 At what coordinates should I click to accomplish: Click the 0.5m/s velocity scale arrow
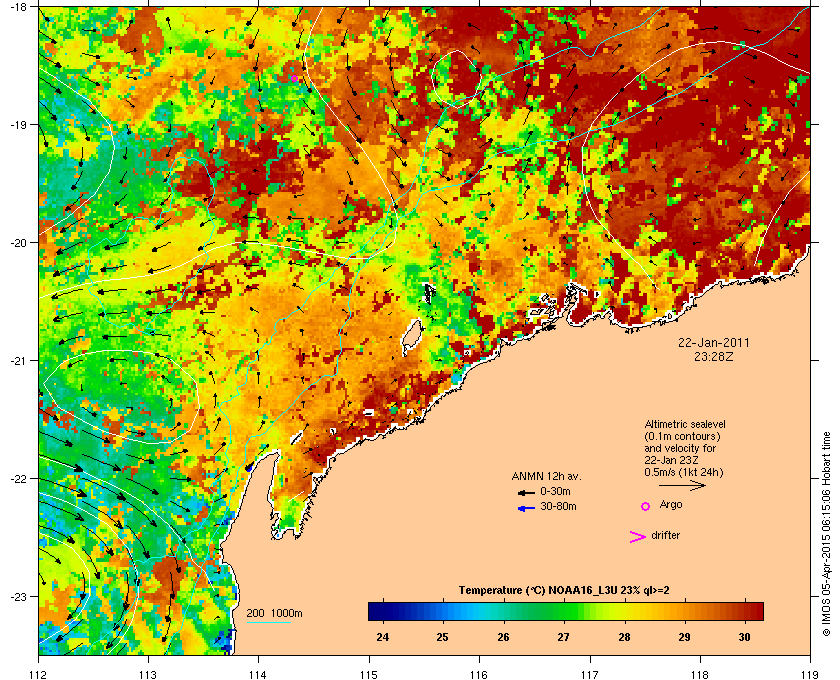pos(682,485)
